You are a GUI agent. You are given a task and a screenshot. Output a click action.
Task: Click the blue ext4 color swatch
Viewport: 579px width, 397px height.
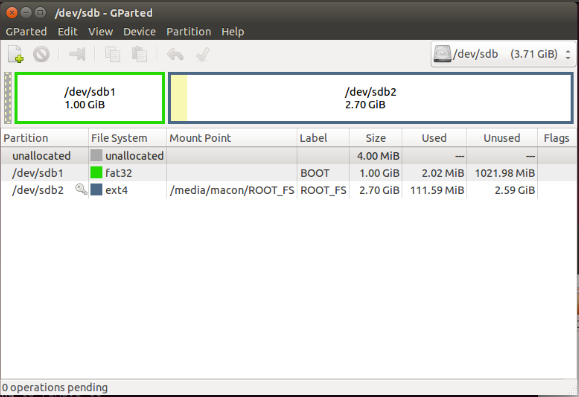(96, 189)
